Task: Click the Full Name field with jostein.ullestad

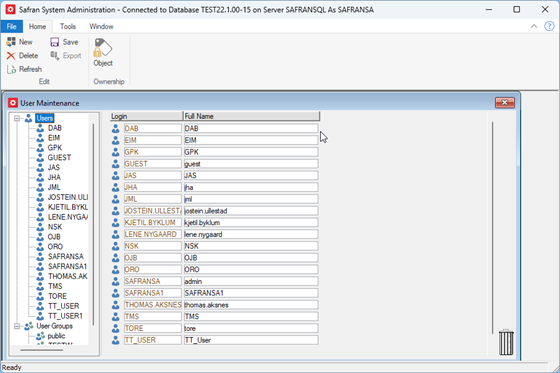Action: coord(250,211)
